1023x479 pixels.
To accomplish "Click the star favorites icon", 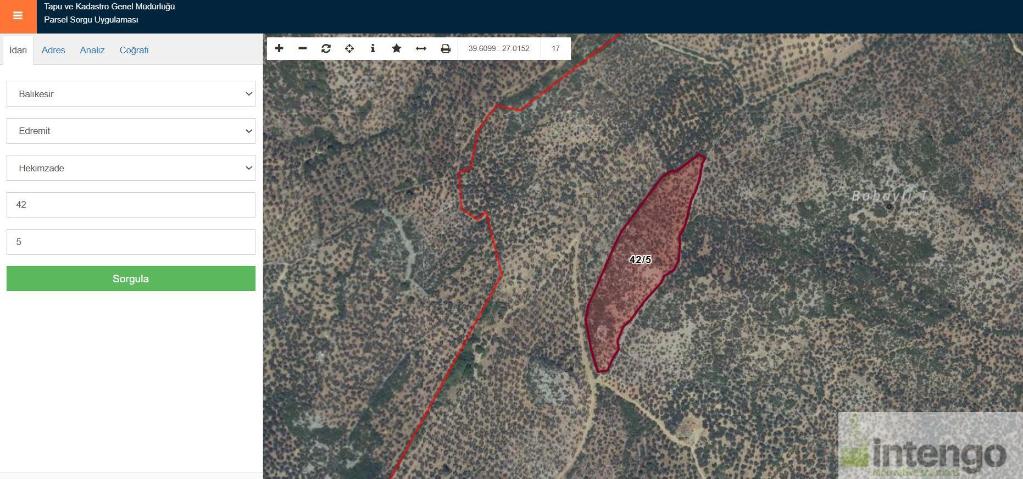I will tap(397, 48).
